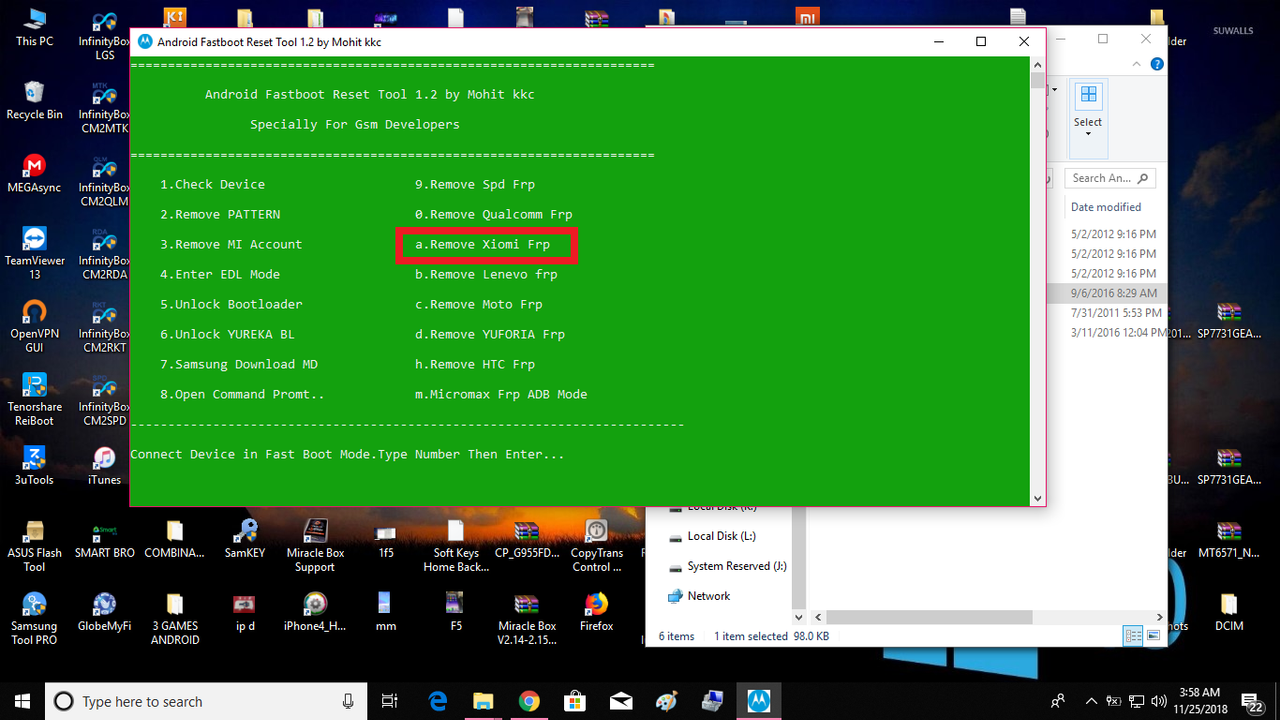Show hidden system tray icons
The width and height of the screenshot is (1280, 720).
click(1091, 701)
